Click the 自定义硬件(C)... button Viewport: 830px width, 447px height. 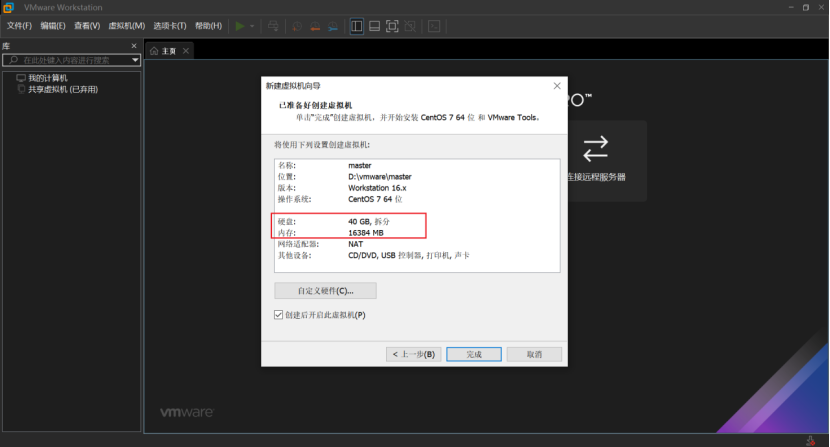326,291
